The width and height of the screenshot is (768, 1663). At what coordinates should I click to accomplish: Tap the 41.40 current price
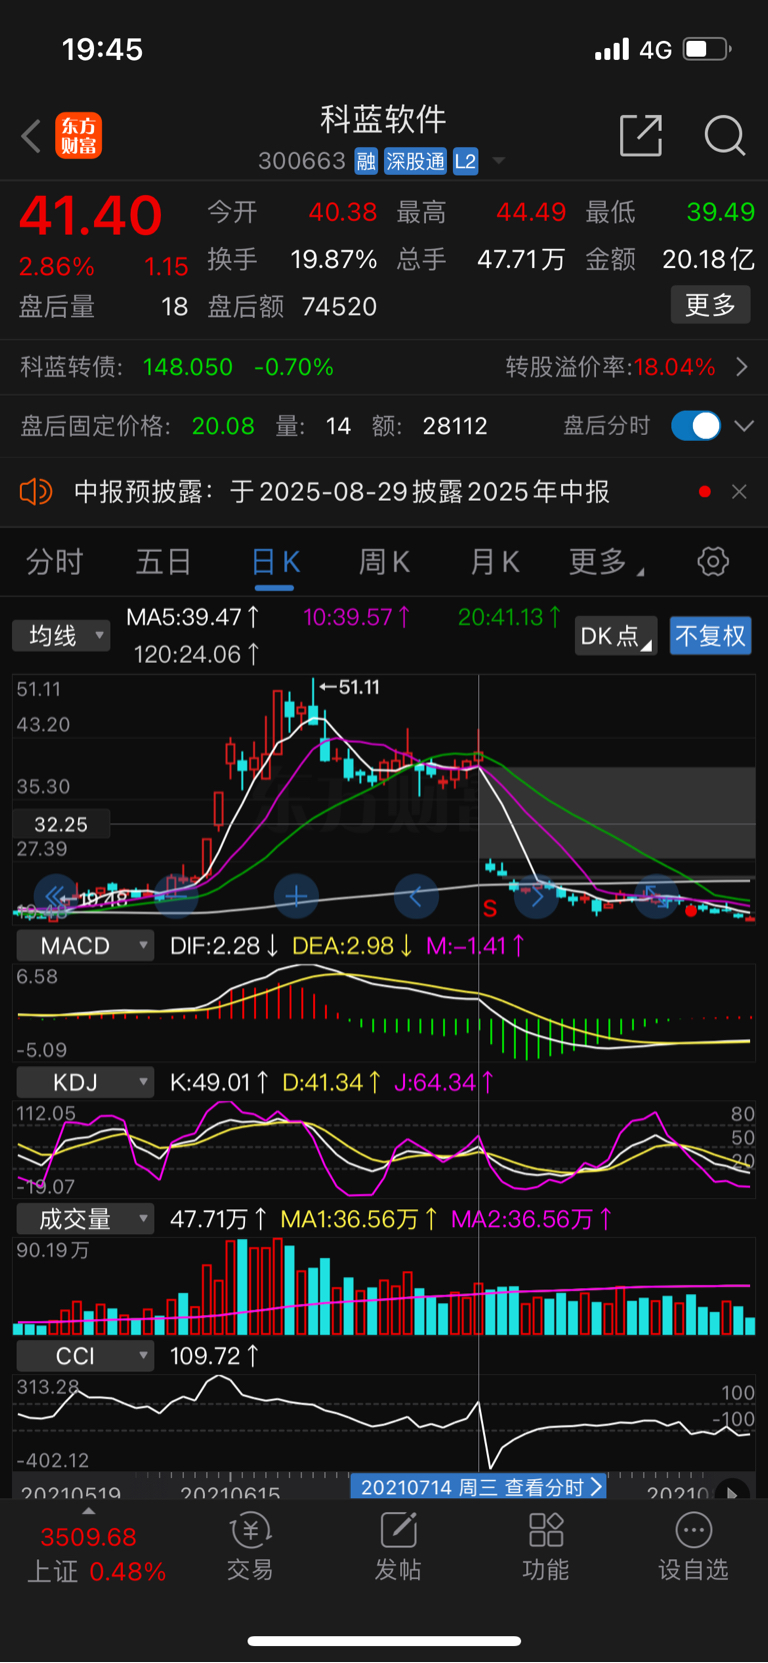(x=91, y=215)
